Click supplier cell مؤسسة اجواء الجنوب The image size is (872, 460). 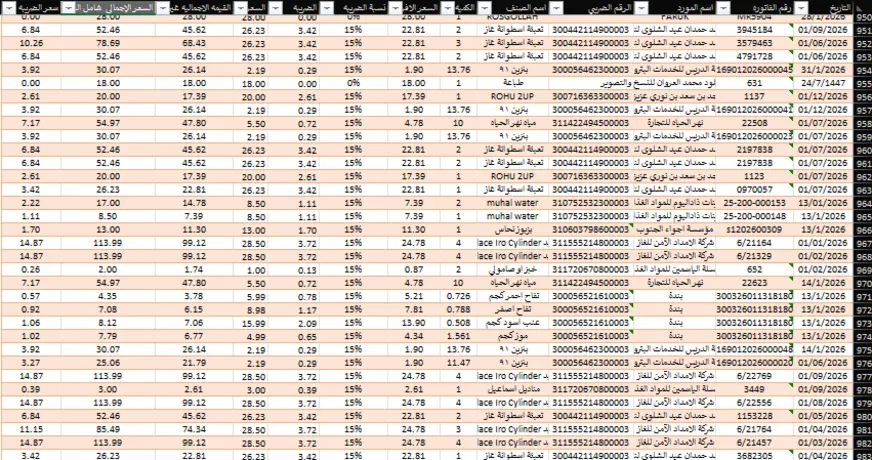coord(675,230)
